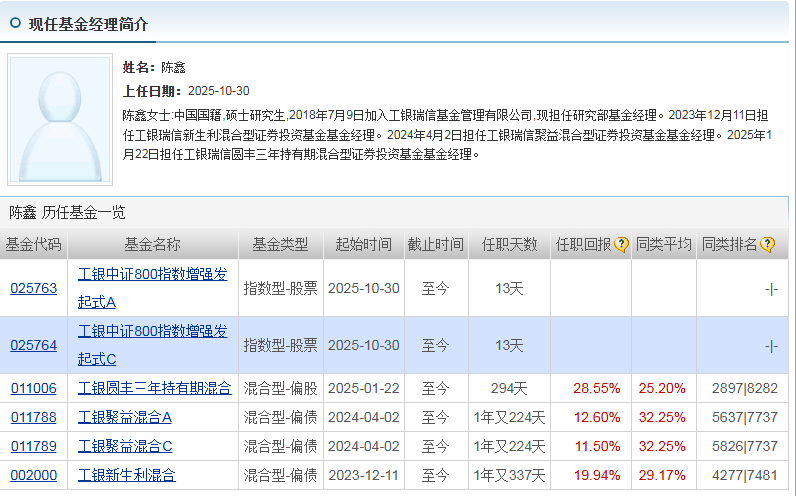Click the 1年又337天 tenure cell

(x=509, y=475)
